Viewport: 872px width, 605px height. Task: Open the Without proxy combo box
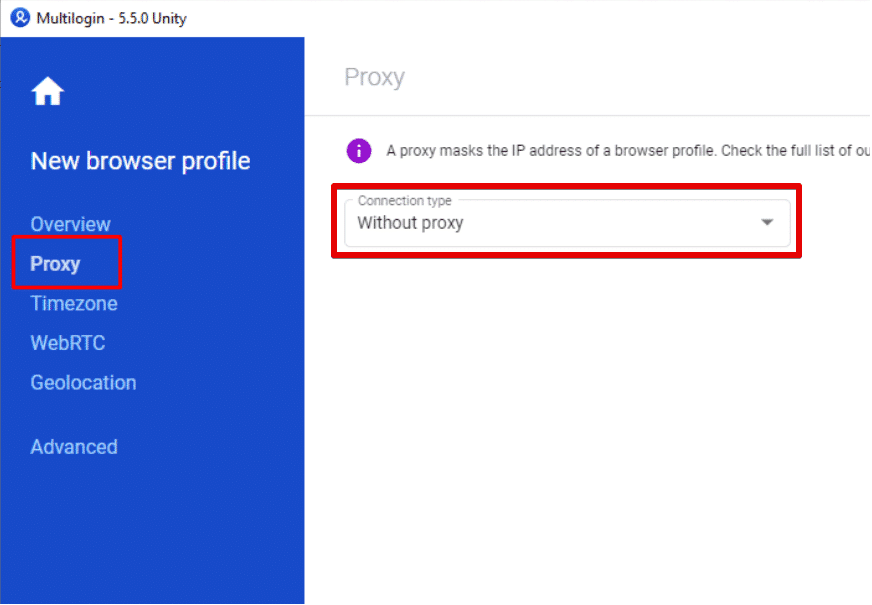567,222
